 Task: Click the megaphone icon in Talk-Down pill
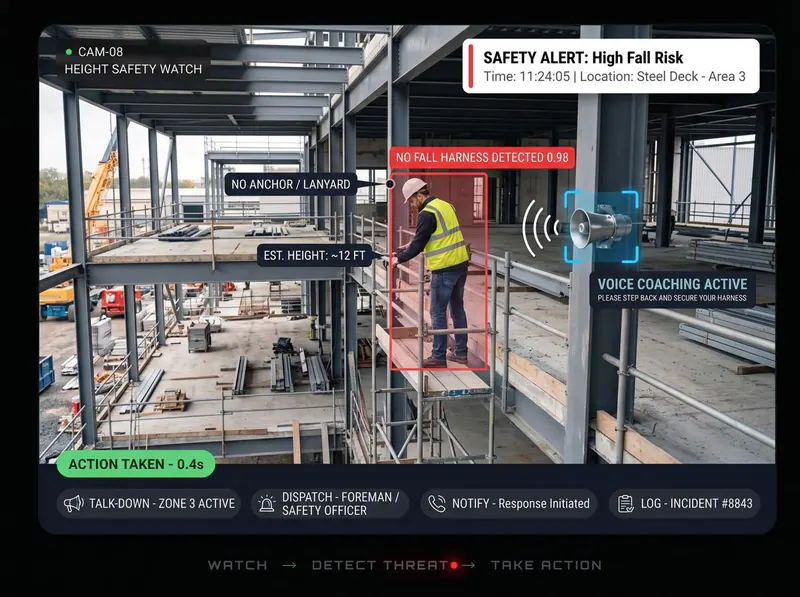point(73,504)
